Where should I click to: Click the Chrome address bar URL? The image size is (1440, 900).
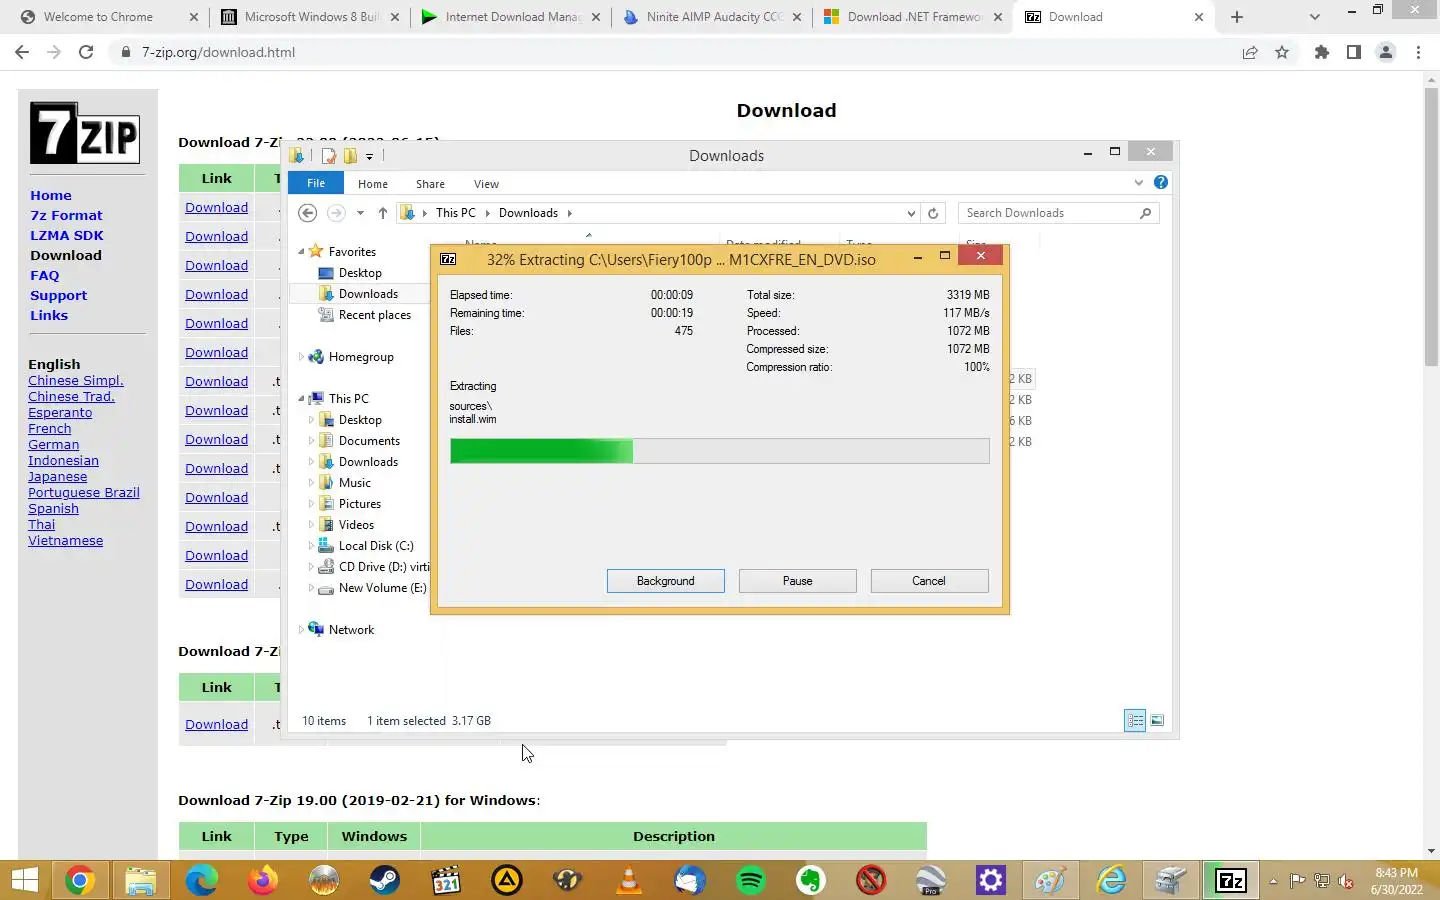(x=218, y=52)
